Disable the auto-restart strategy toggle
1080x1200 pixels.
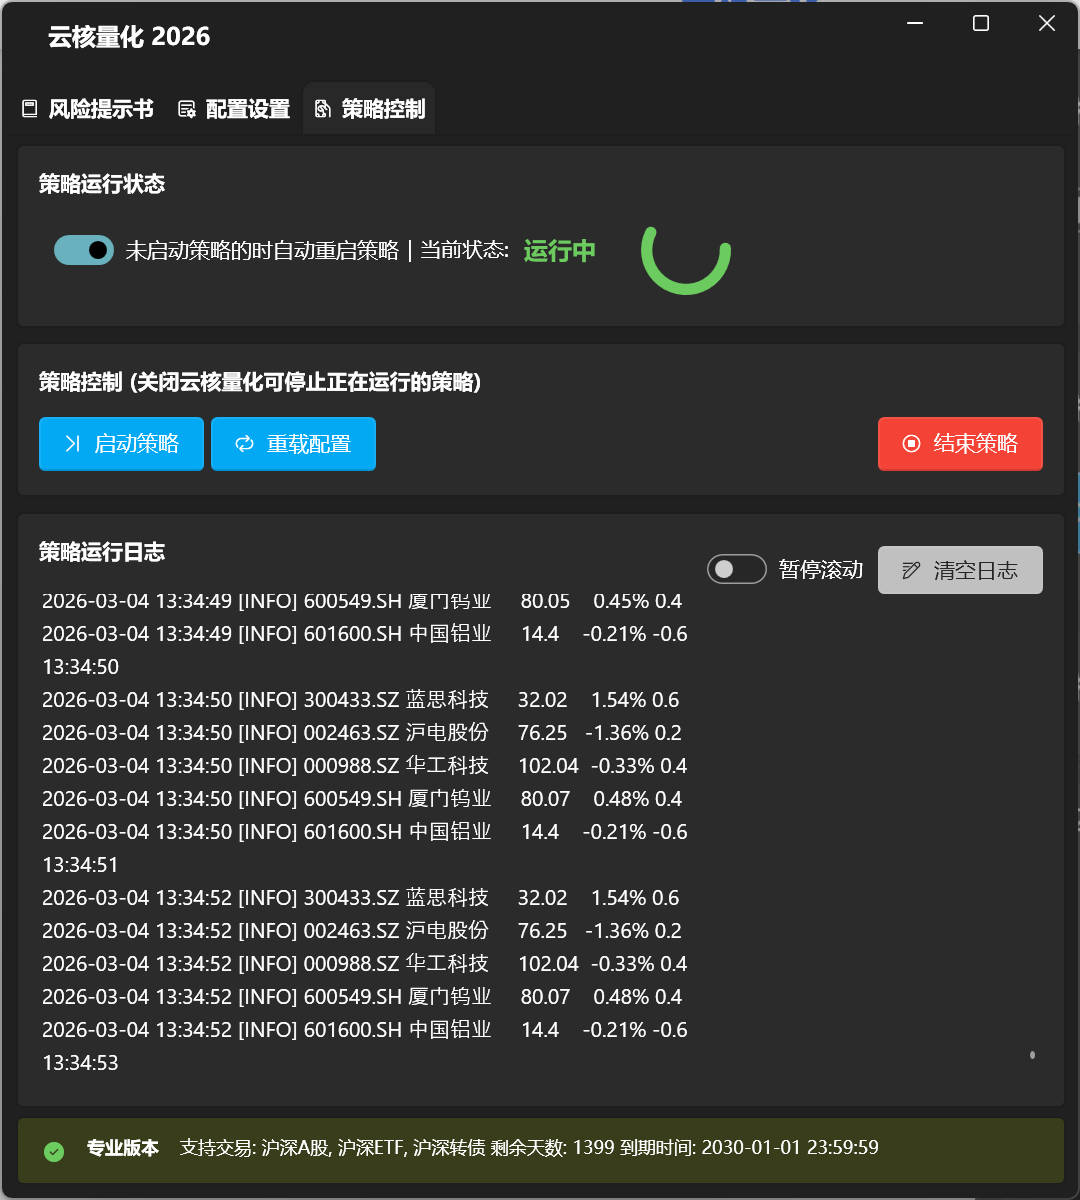84,250
